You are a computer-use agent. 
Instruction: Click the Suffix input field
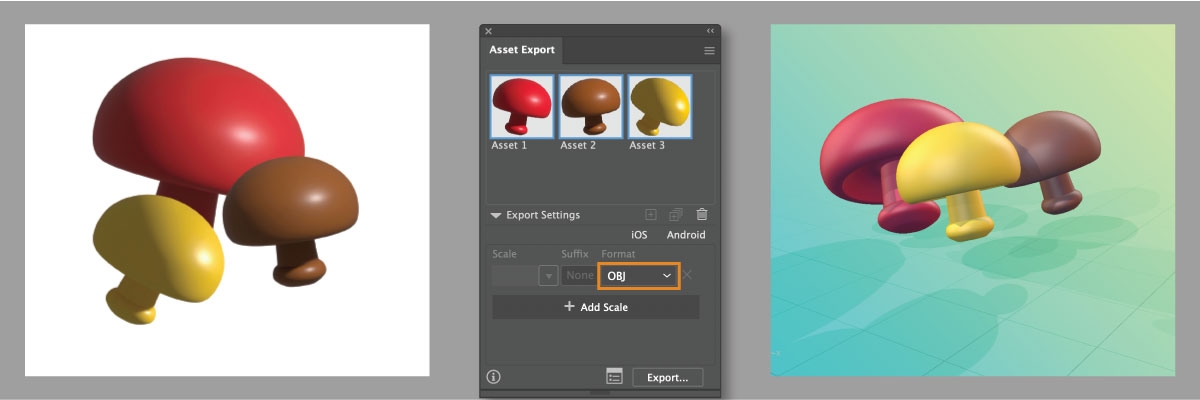(578, 275)
